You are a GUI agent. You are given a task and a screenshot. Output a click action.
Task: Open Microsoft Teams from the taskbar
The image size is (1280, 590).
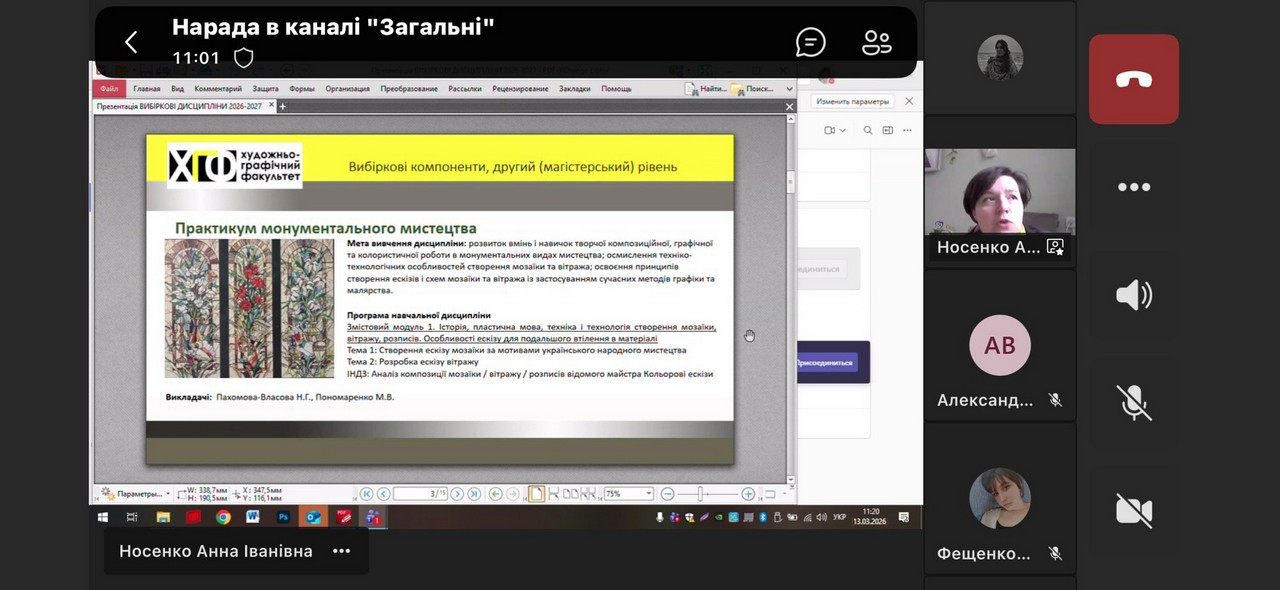pos(373,517)
